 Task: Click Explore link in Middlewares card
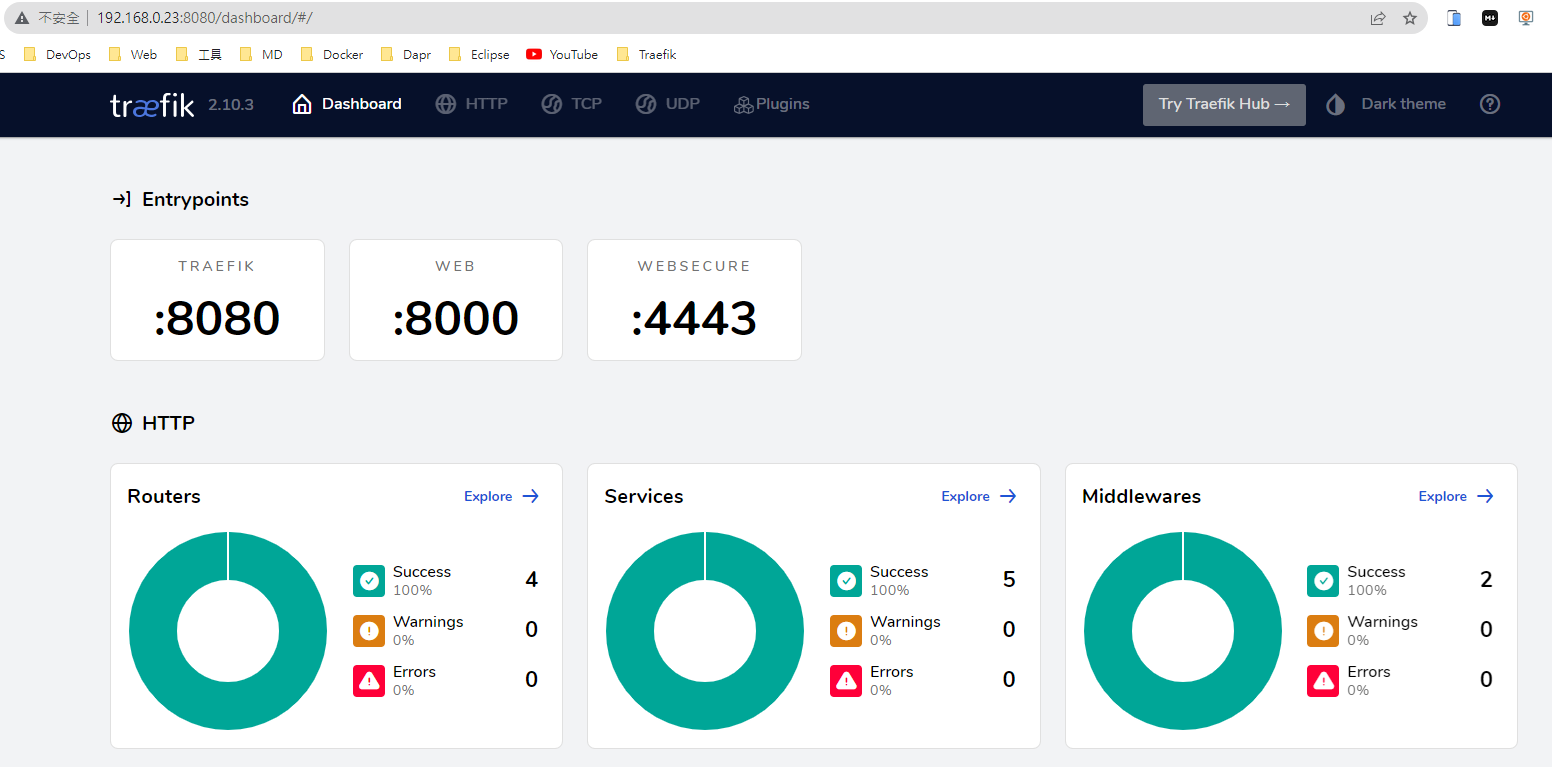1456,496
